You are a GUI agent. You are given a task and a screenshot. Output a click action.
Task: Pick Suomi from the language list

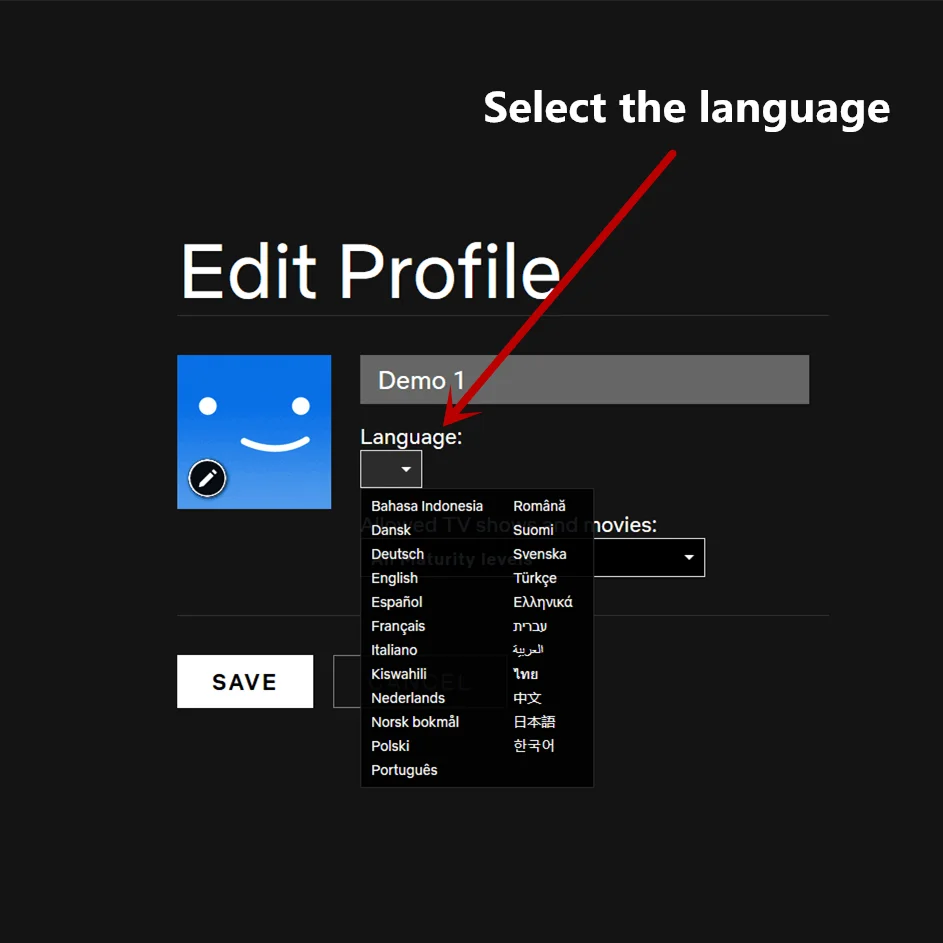533,530
